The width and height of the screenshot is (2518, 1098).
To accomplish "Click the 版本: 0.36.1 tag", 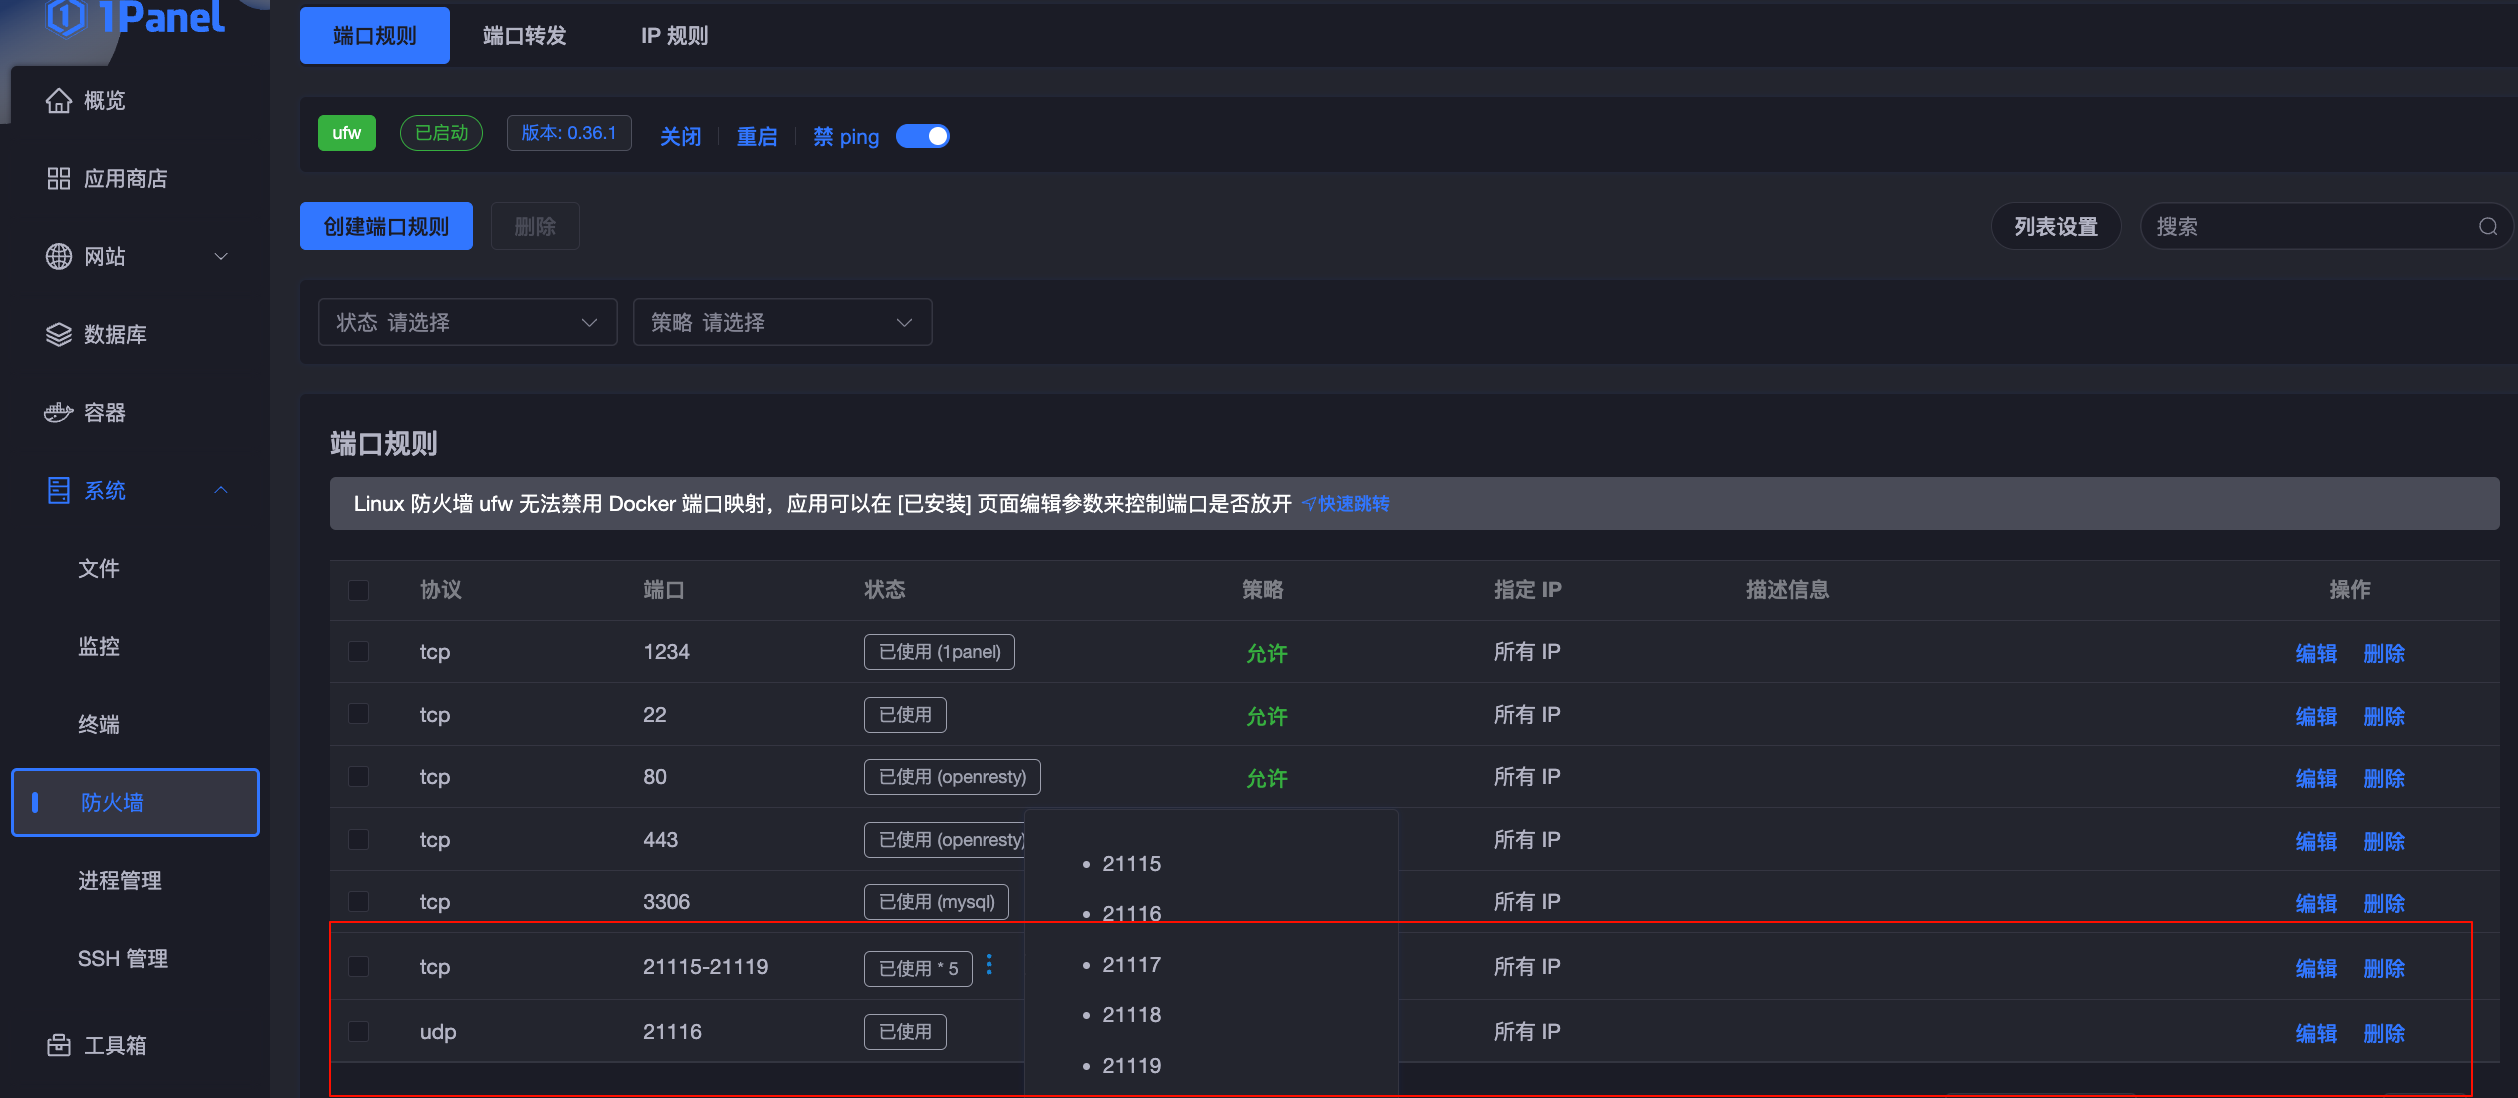I will 569,133.
